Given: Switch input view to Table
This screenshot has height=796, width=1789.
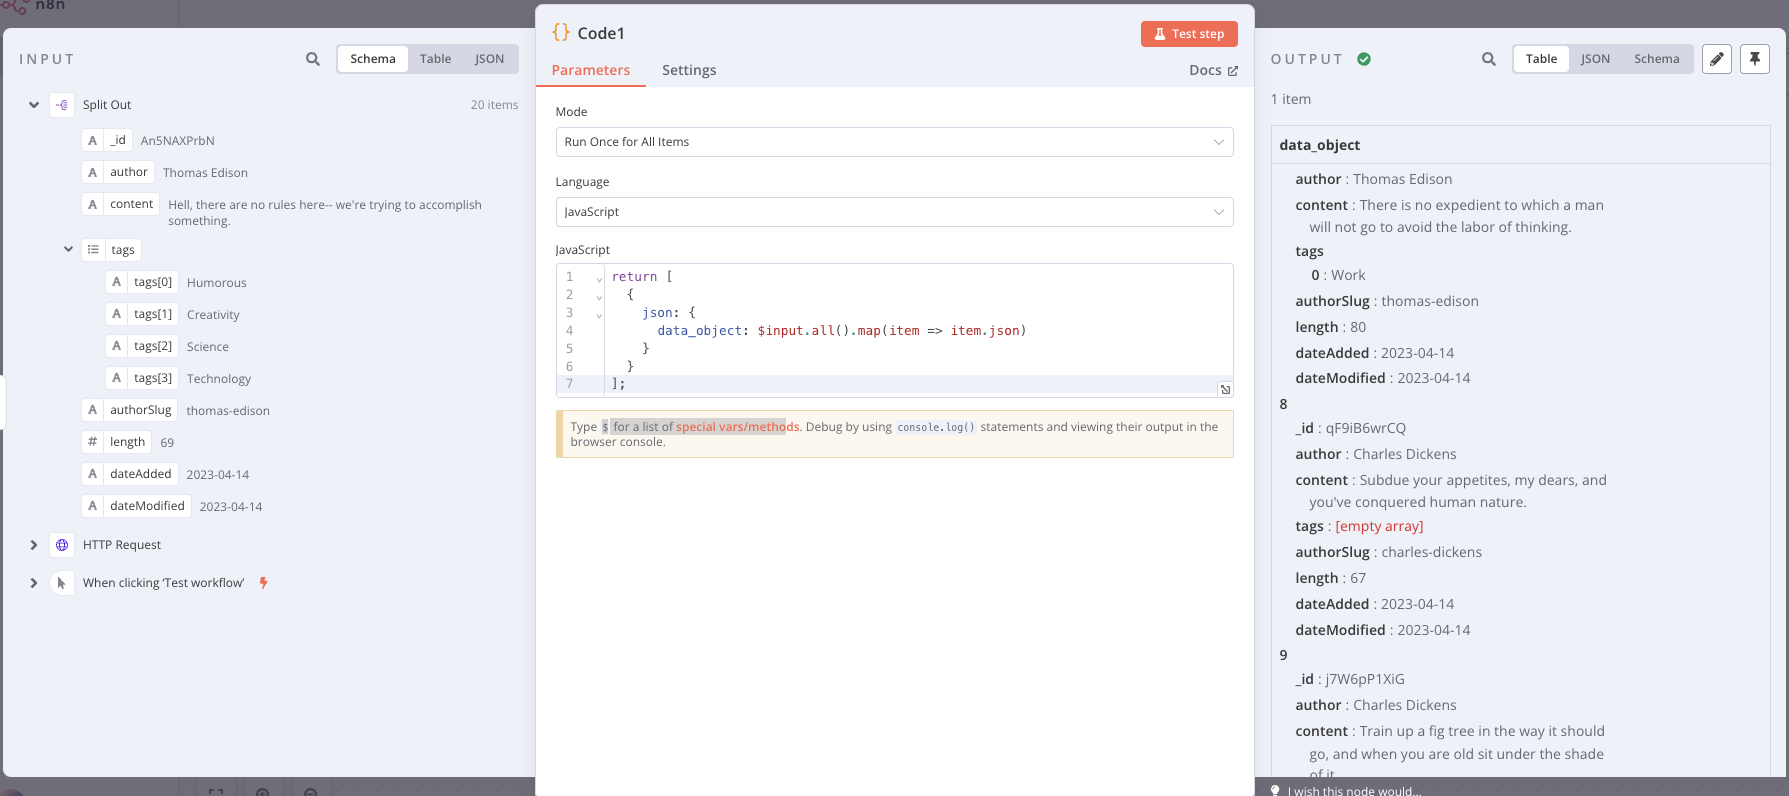Looking at the screenshot, I should pos(435,59).
